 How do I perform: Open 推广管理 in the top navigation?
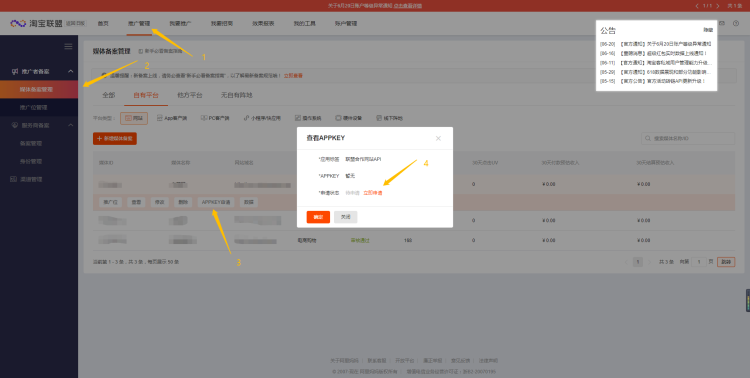tap(139, 23)
